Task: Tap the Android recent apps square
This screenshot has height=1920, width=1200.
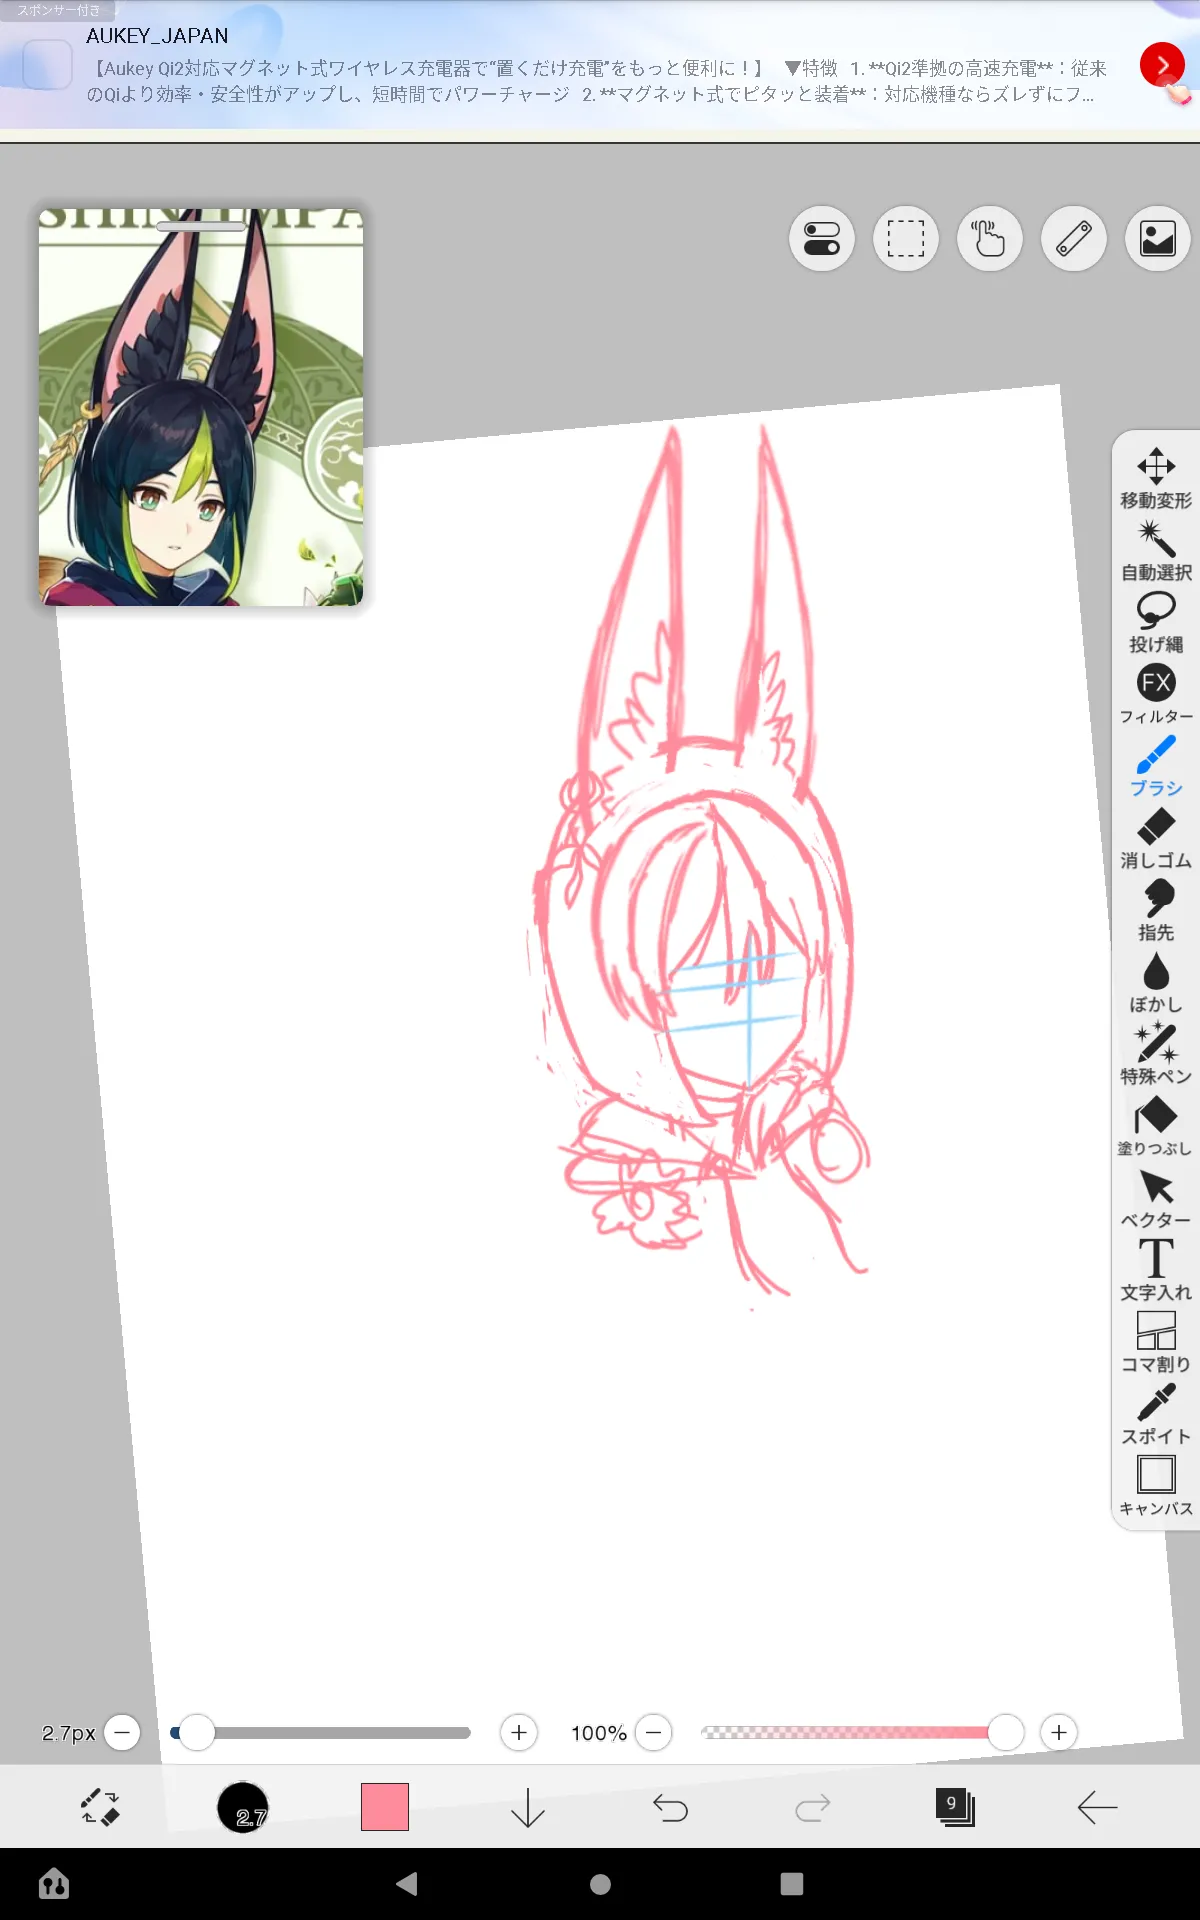Action: tap(792, 1884)
